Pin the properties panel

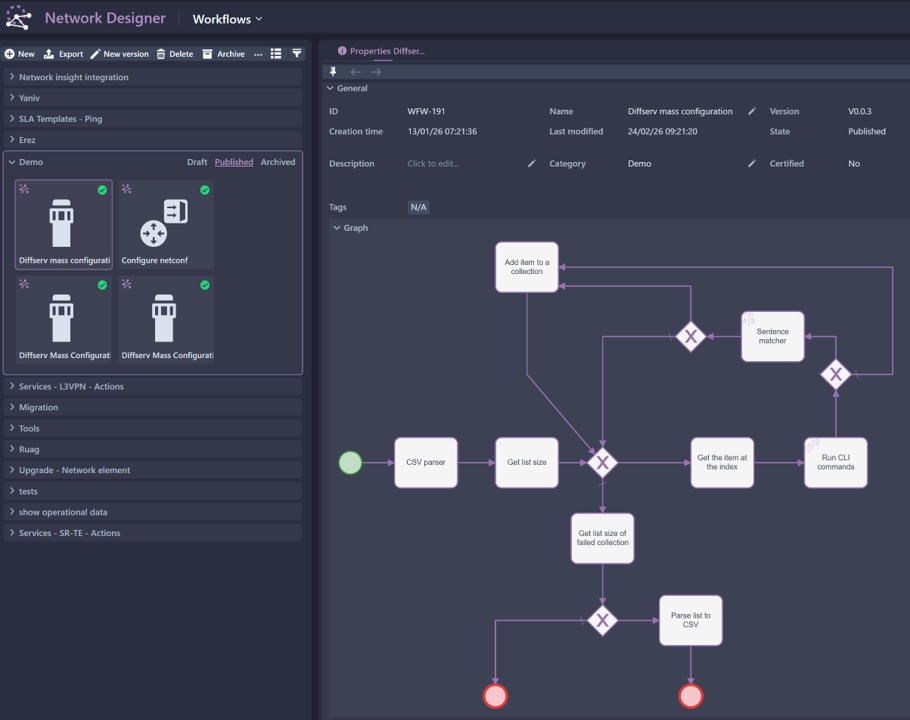tap(333, 72)
